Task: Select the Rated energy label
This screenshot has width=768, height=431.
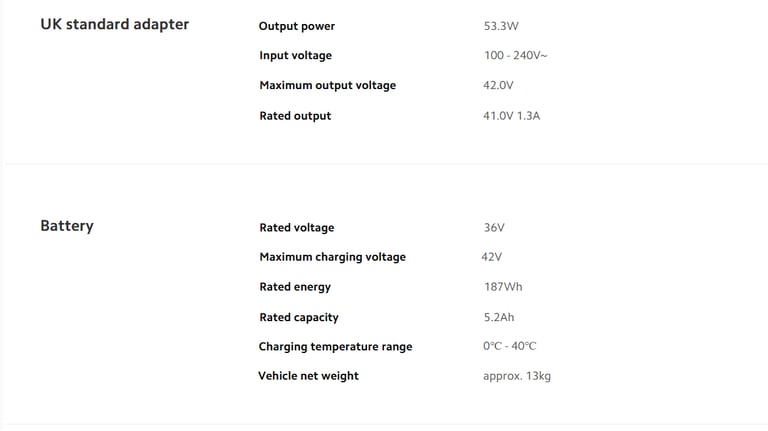Action: [x=295, y=287]
